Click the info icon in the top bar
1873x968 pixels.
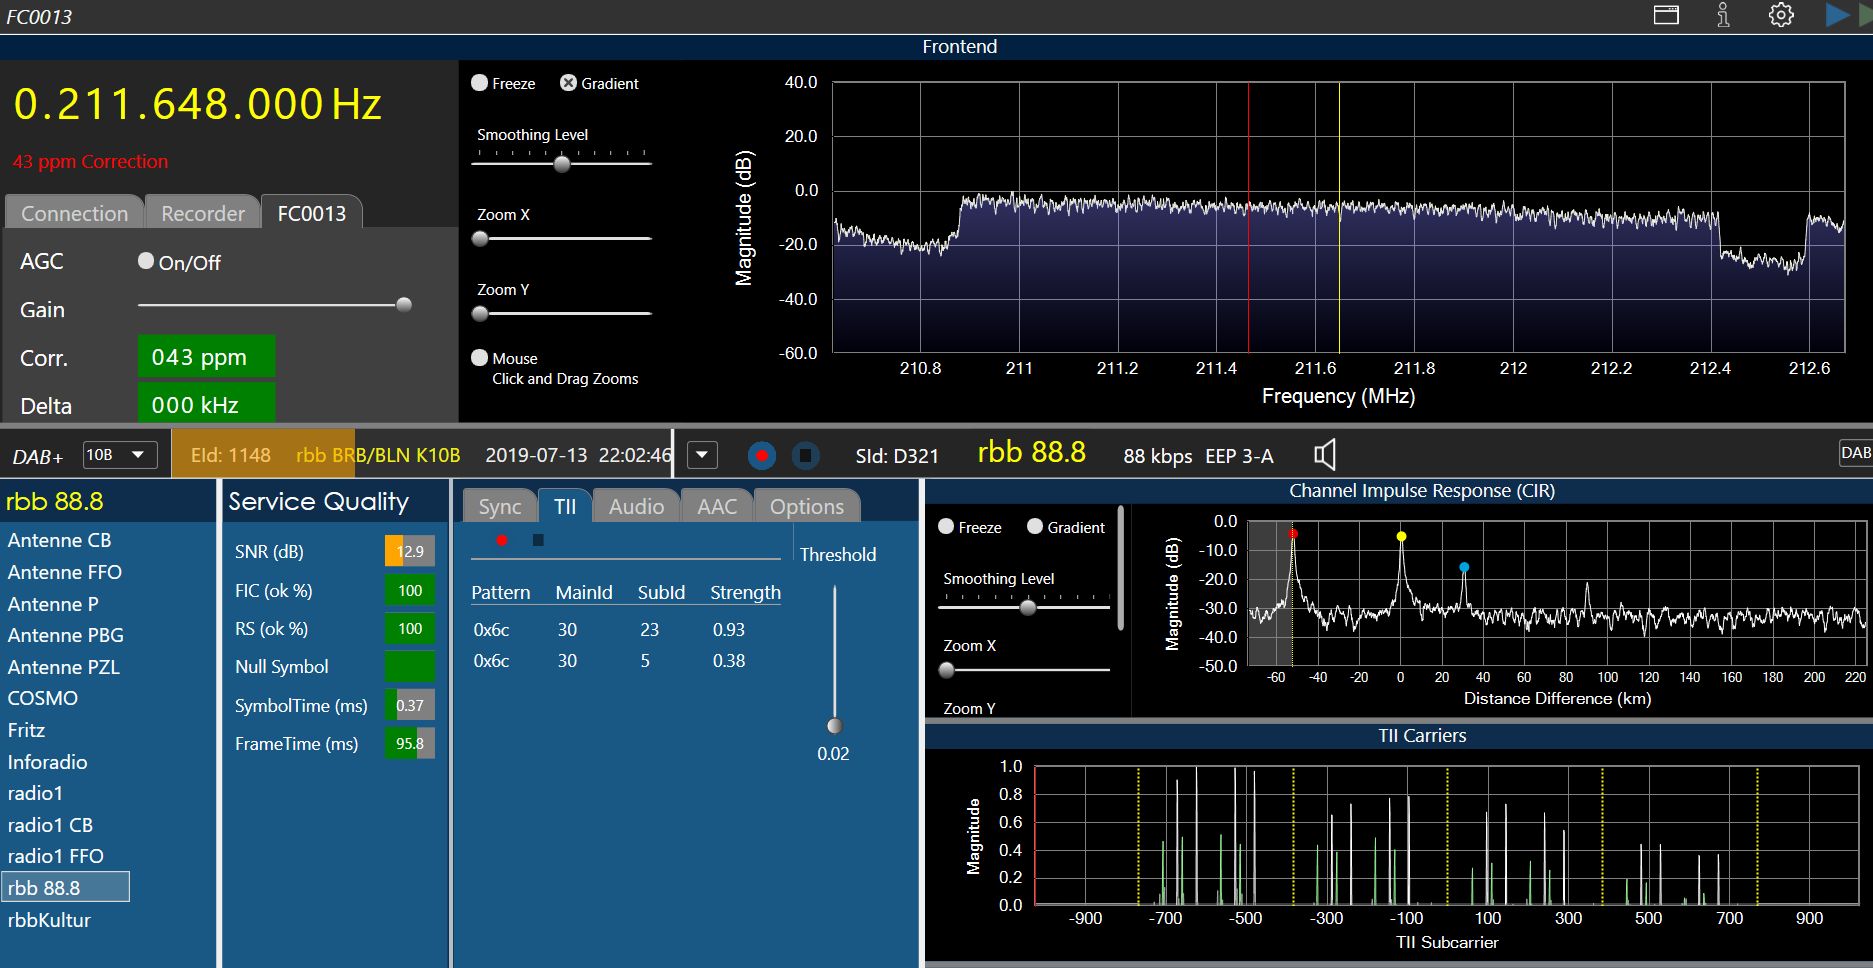pos(1723,16)
